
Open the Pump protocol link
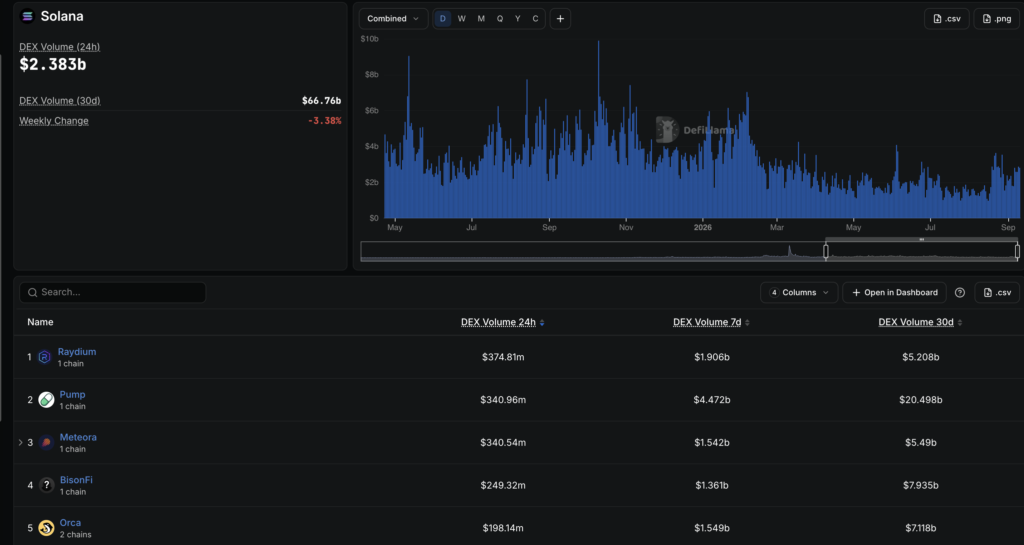point(72,394)
